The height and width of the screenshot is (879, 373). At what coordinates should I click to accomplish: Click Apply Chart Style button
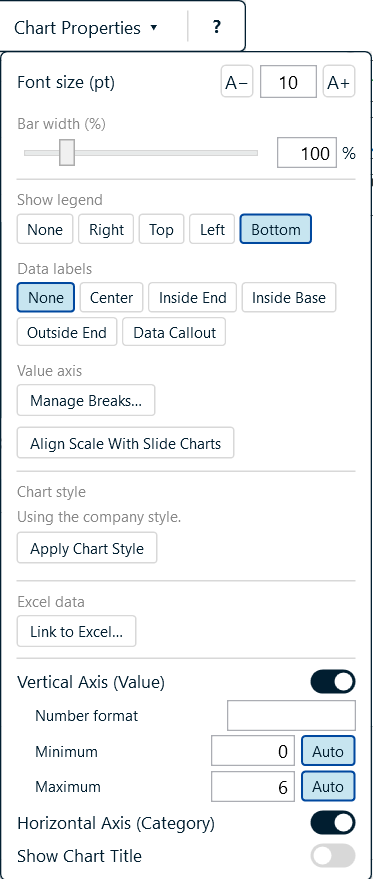click(x=87, y=548)
